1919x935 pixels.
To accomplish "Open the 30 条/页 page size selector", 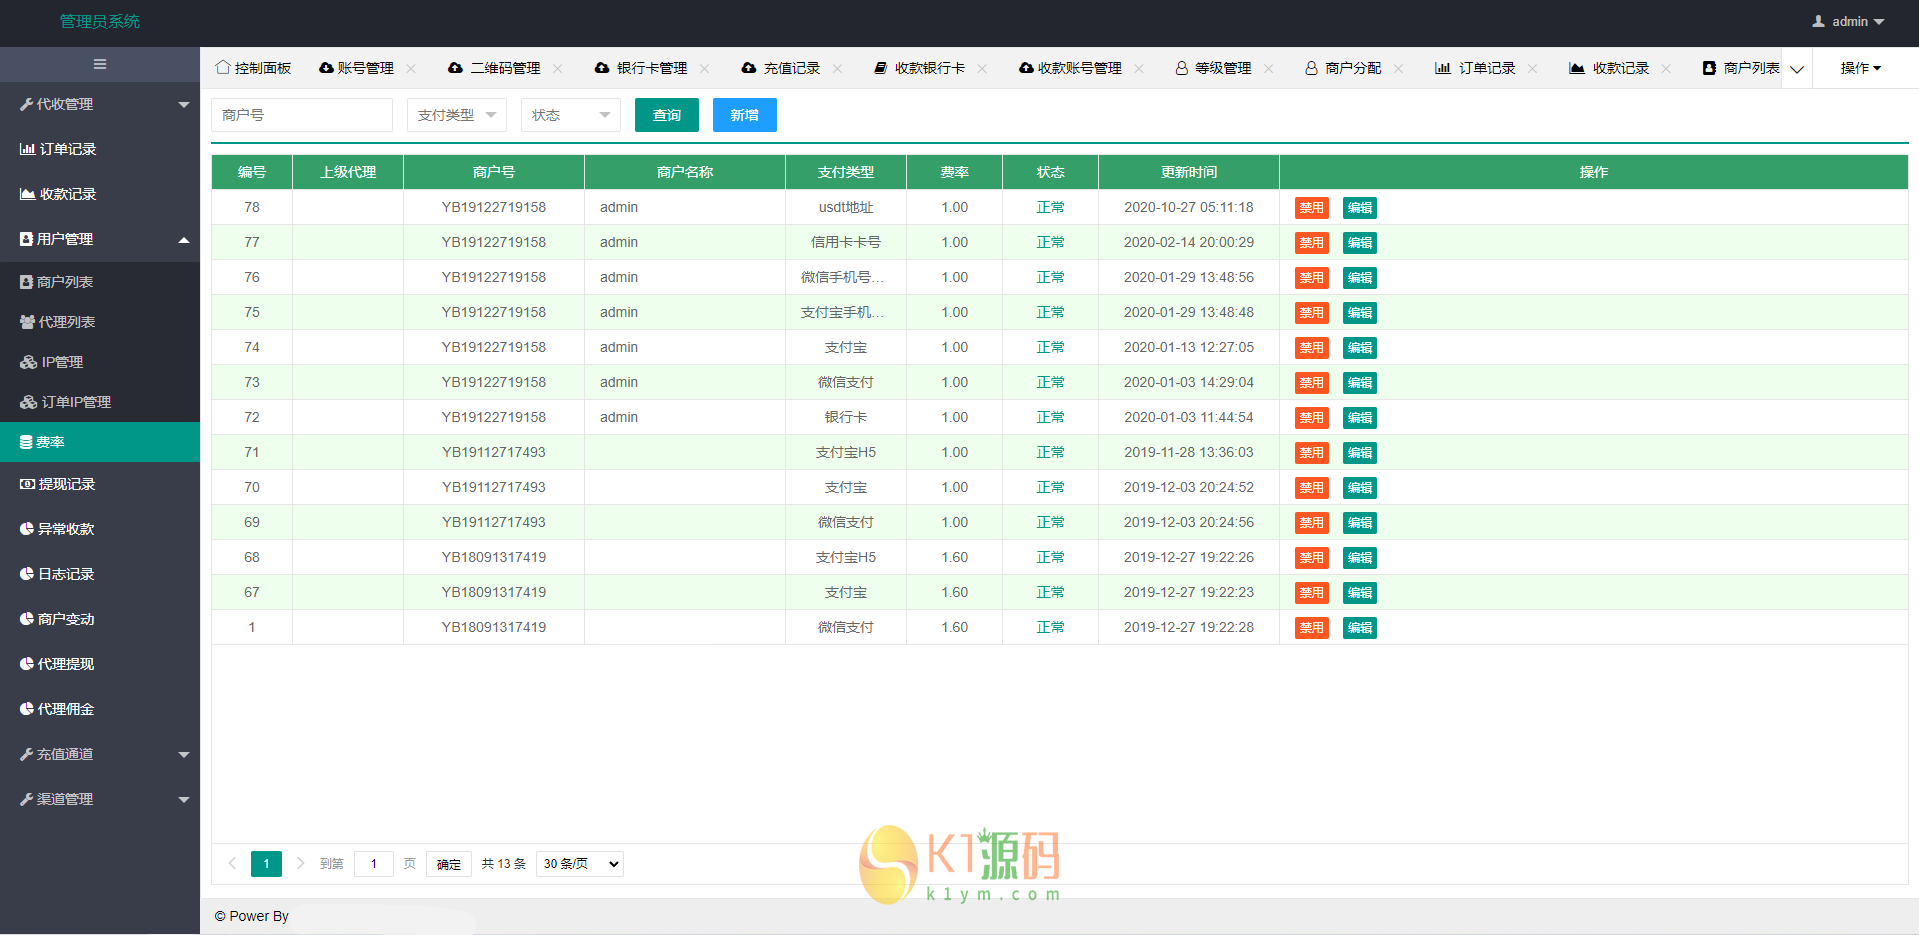I will coord(580,864).
